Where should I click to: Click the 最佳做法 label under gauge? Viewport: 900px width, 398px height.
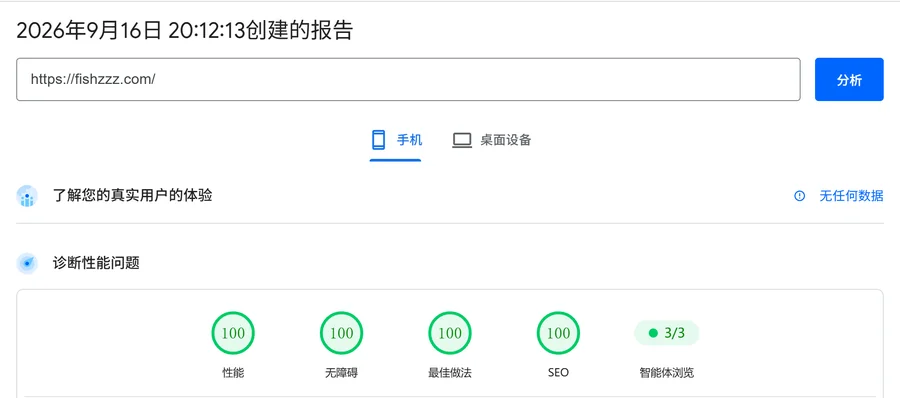point(450,373)
